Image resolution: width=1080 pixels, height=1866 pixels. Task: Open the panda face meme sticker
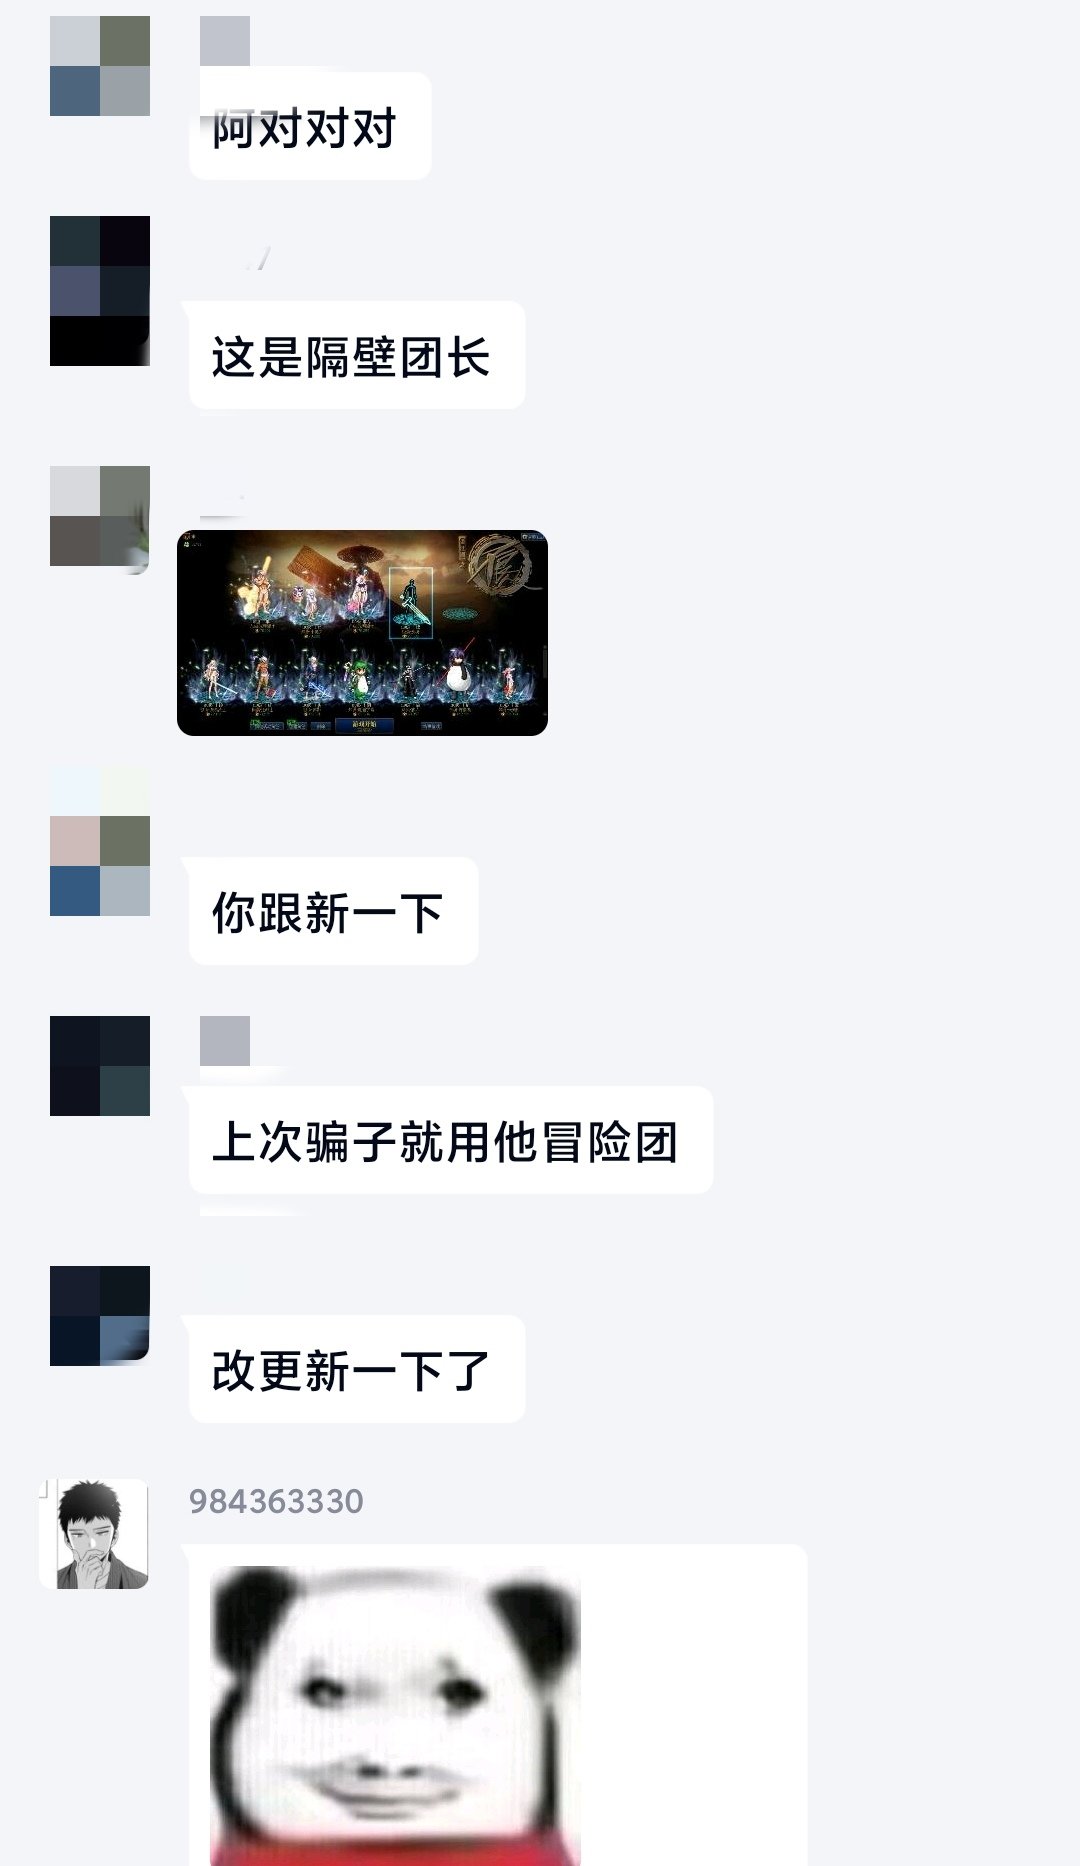pos(396,1716)
